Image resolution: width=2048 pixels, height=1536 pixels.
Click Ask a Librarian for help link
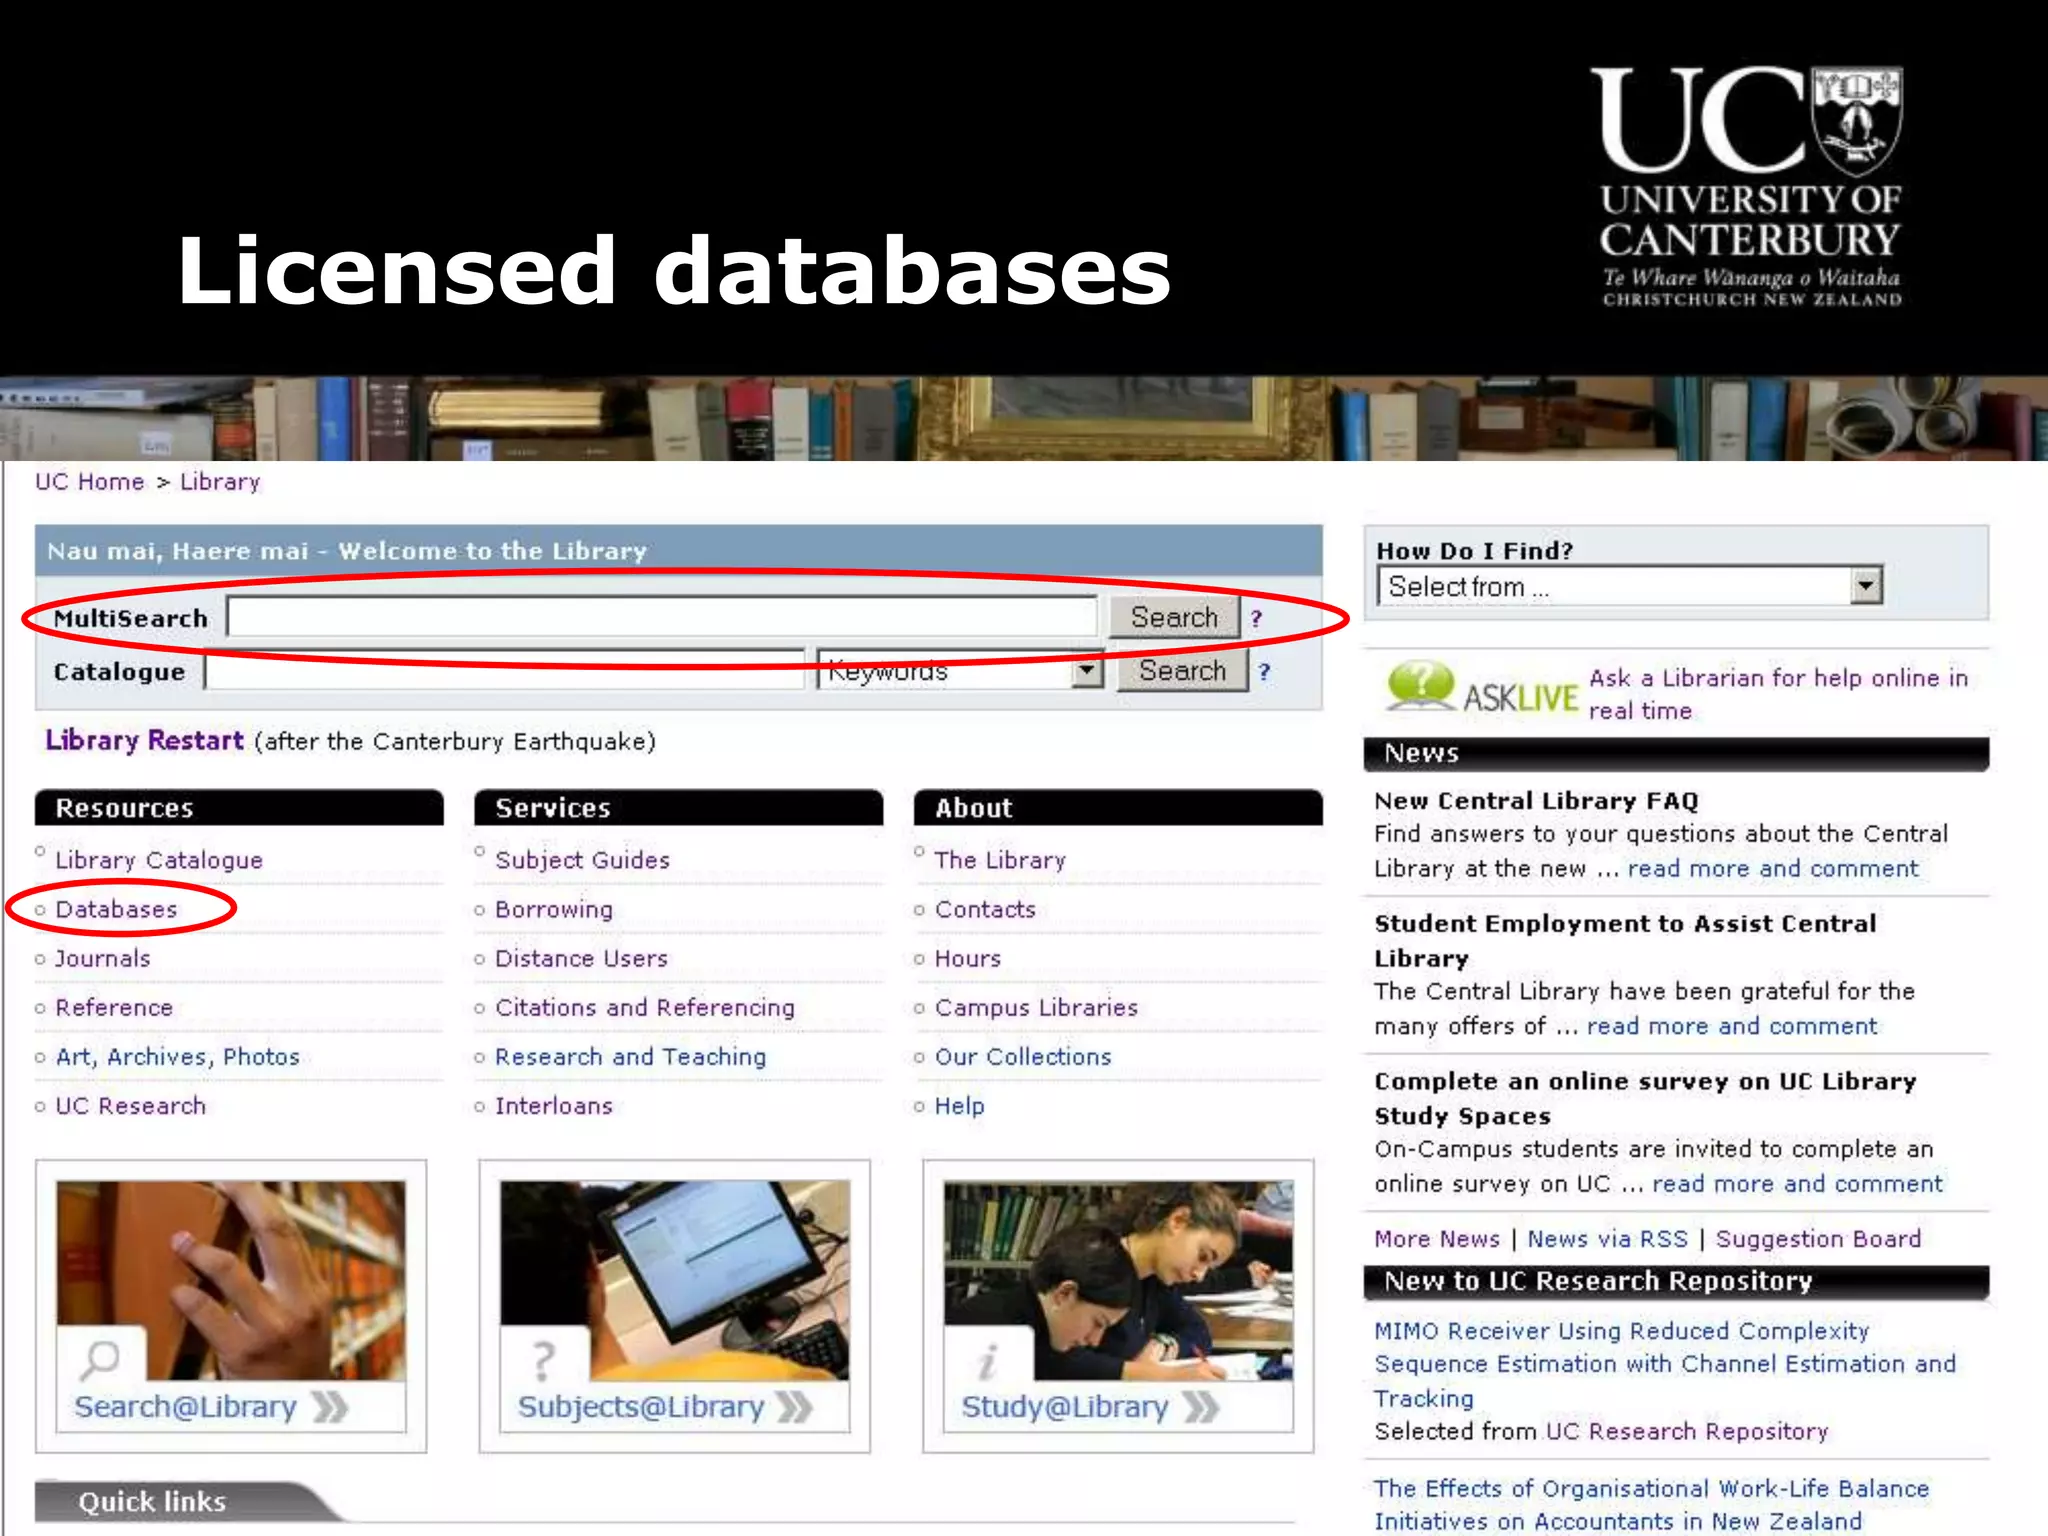pos(1778,694)
